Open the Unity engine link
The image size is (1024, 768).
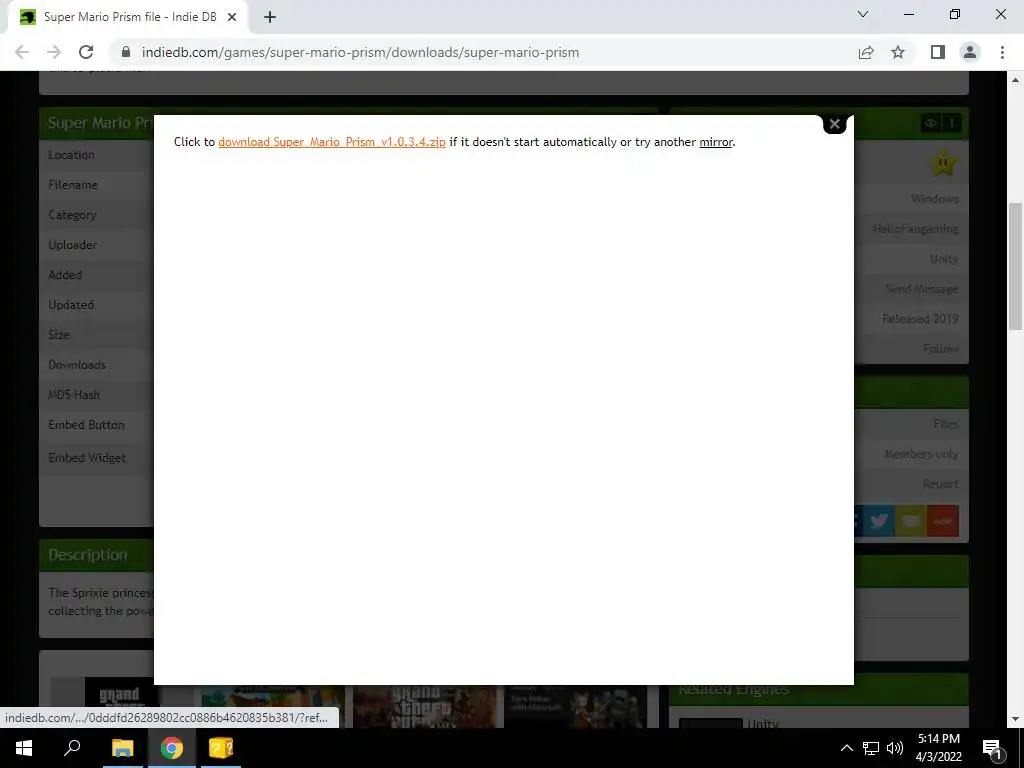coord(944,259)
